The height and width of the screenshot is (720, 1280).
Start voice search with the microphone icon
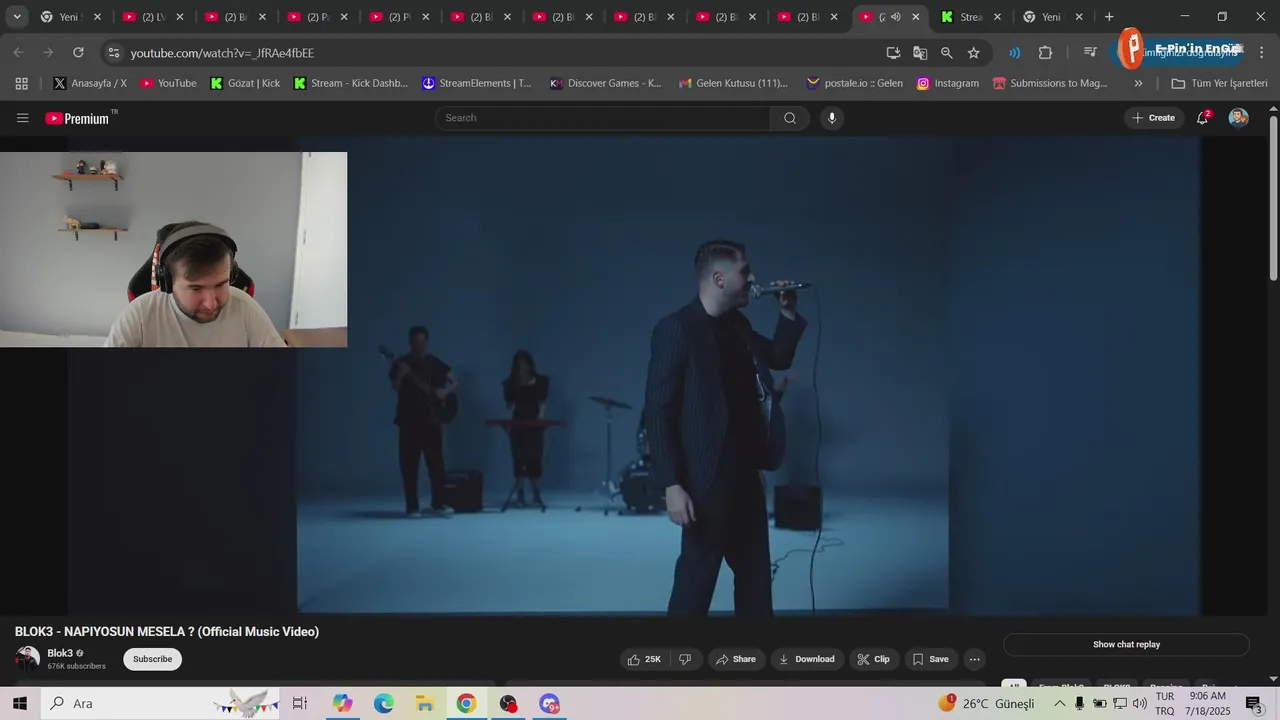click(832, 118)
